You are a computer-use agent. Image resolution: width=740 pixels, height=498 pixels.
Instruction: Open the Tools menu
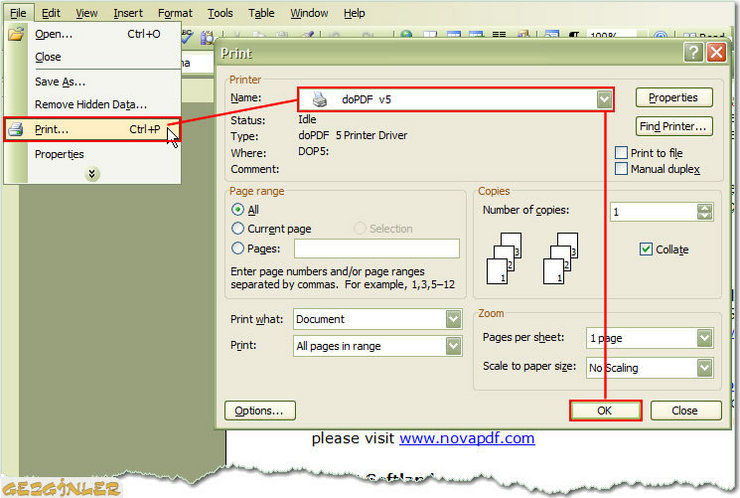(x=220, y=13)
